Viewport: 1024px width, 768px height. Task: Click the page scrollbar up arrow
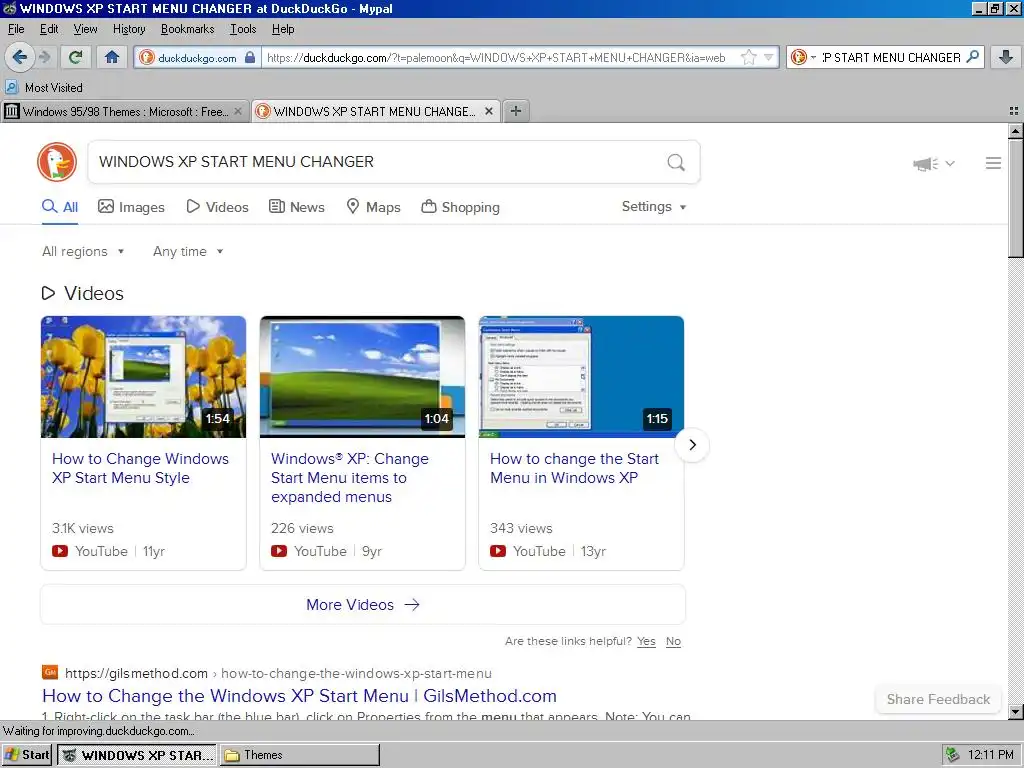[1016, 131]
